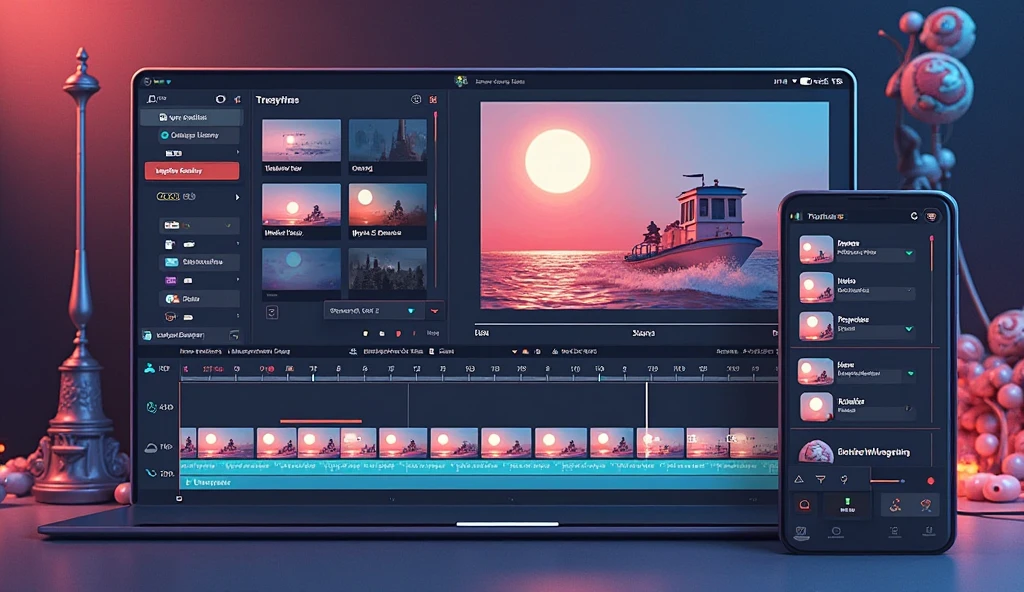1024x592 pixels.
Task: Click the red outlined circle button on phone
Action: [x=805, y=504]
